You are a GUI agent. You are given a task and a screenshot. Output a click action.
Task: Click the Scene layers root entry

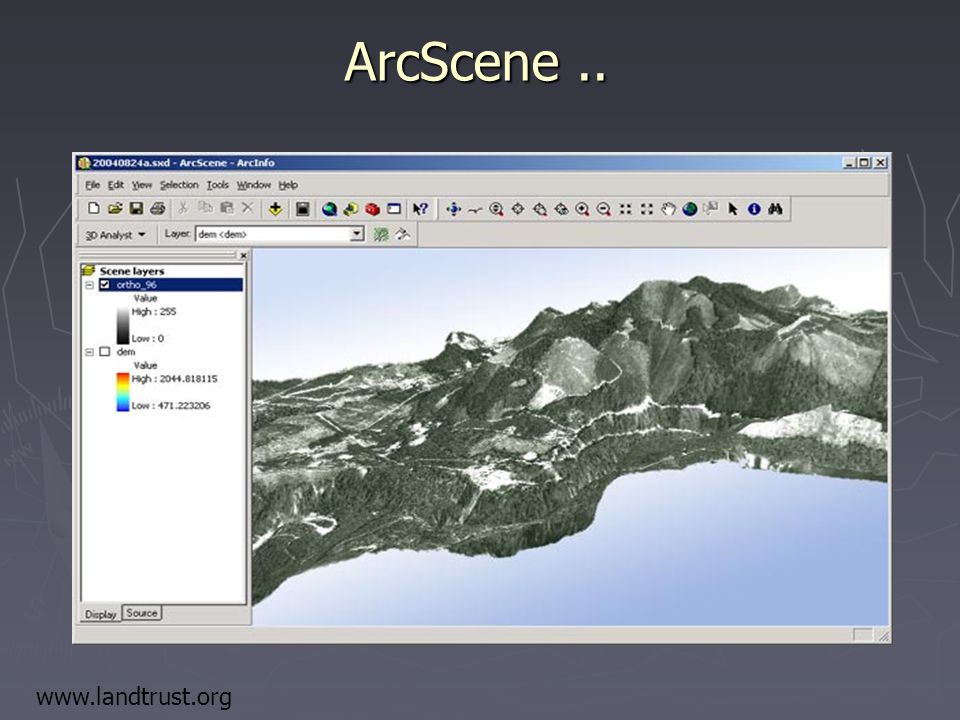(132, 271)
